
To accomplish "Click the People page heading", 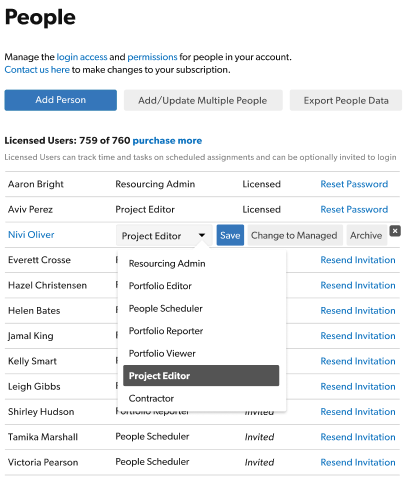I will (40, 17).
